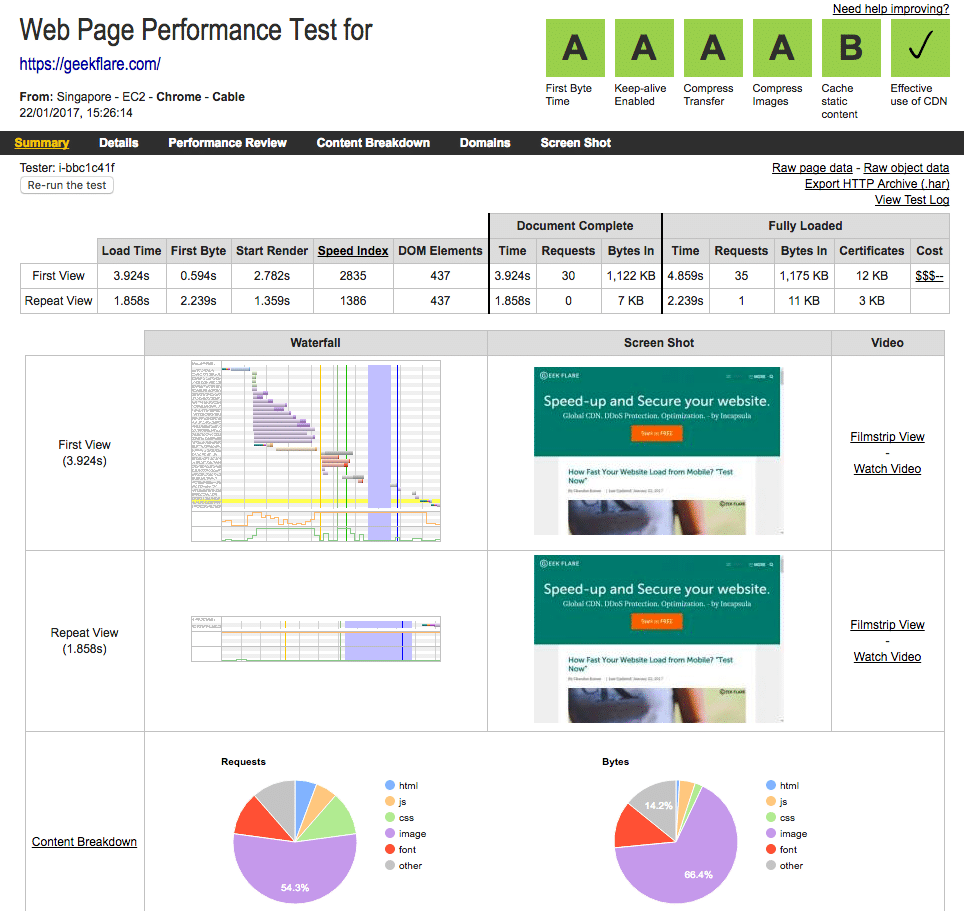The image size is (964, 911).
Task: Click the Re-run the test button
Action: point(66,184)
